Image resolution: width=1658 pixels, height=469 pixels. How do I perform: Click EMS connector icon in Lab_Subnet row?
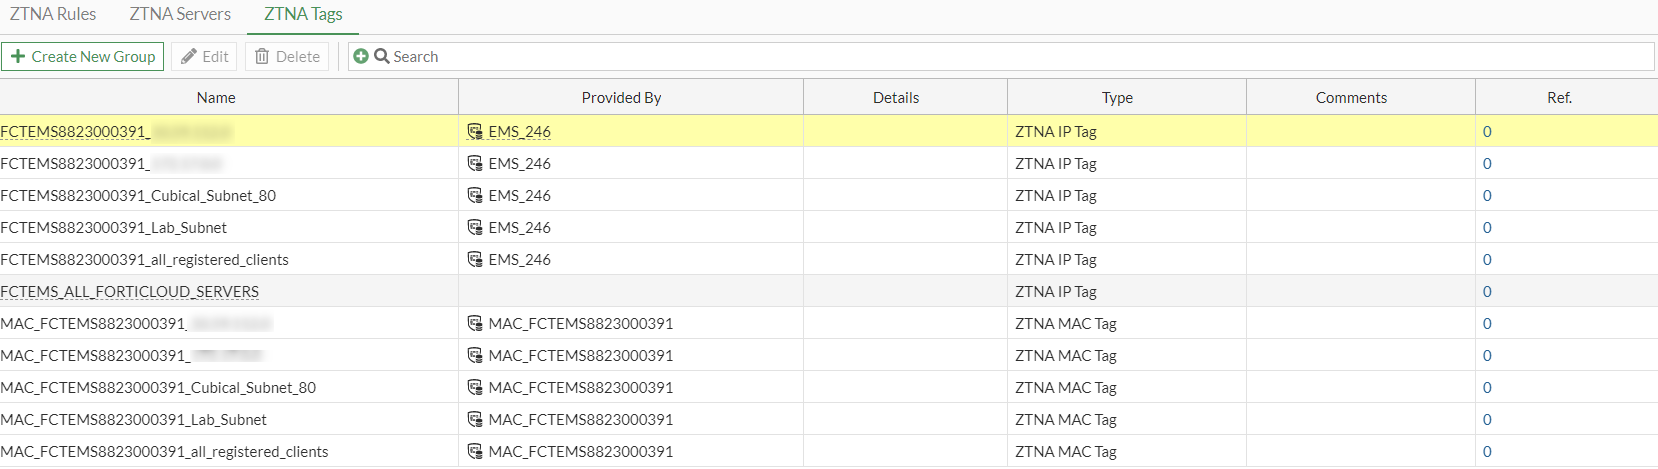pos(475,227)
